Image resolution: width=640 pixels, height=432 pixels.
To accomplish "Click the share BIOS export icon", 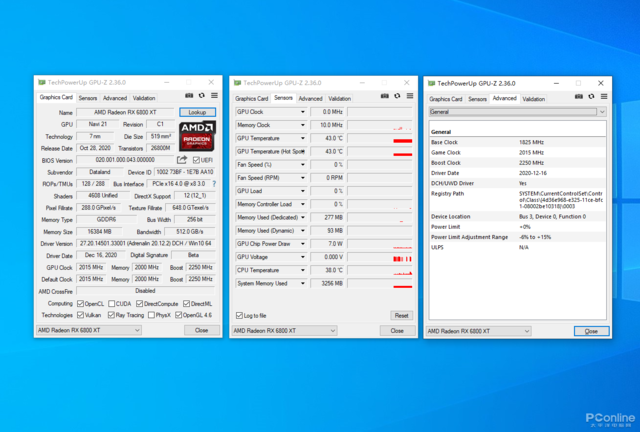I will [x=182, y=160].
